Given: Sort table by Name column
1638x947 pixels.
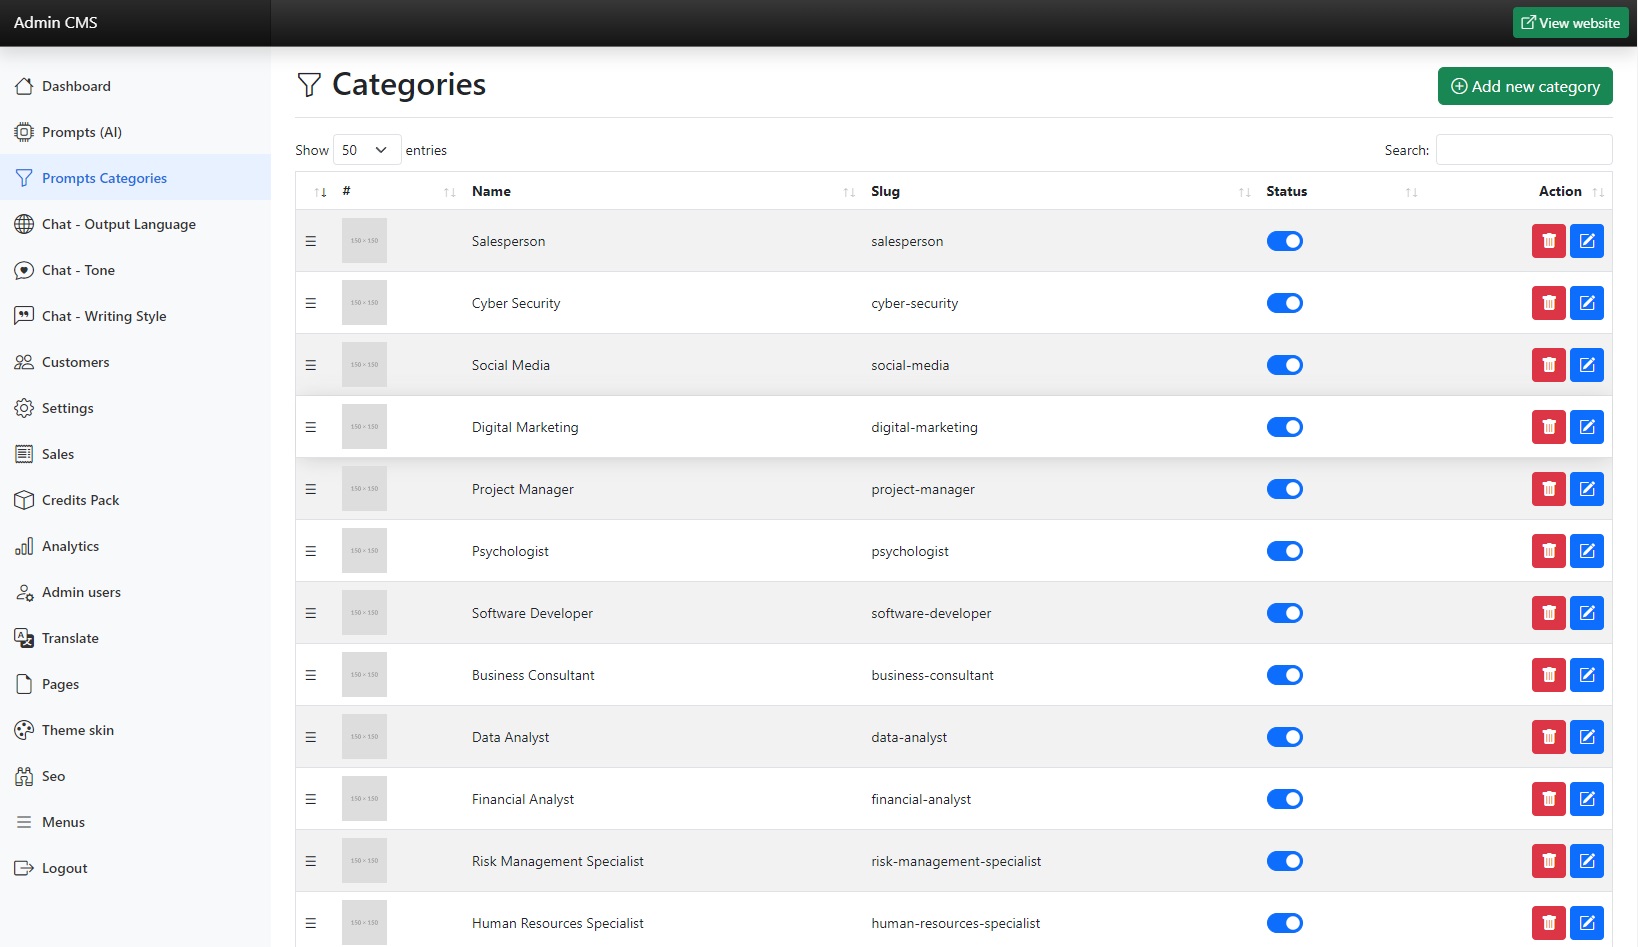Looking at the screenshot, I should pos(491,191).
